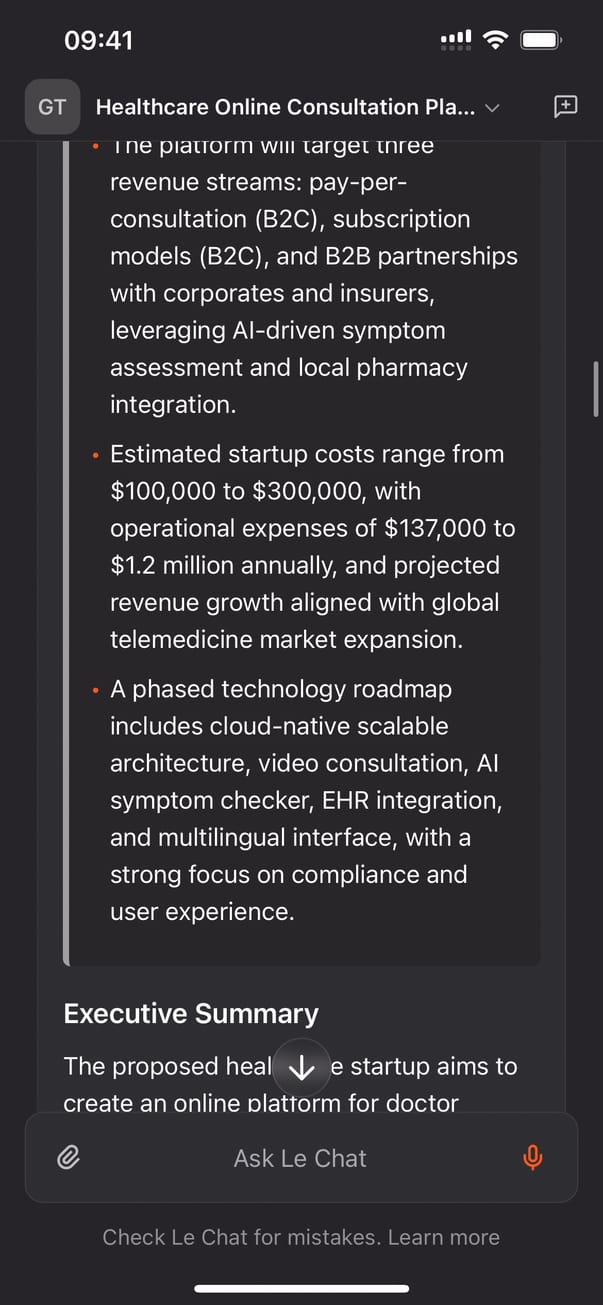Open the Learn more link
This screenshot has height=1305, width=603.
(x=443, y=1237)
